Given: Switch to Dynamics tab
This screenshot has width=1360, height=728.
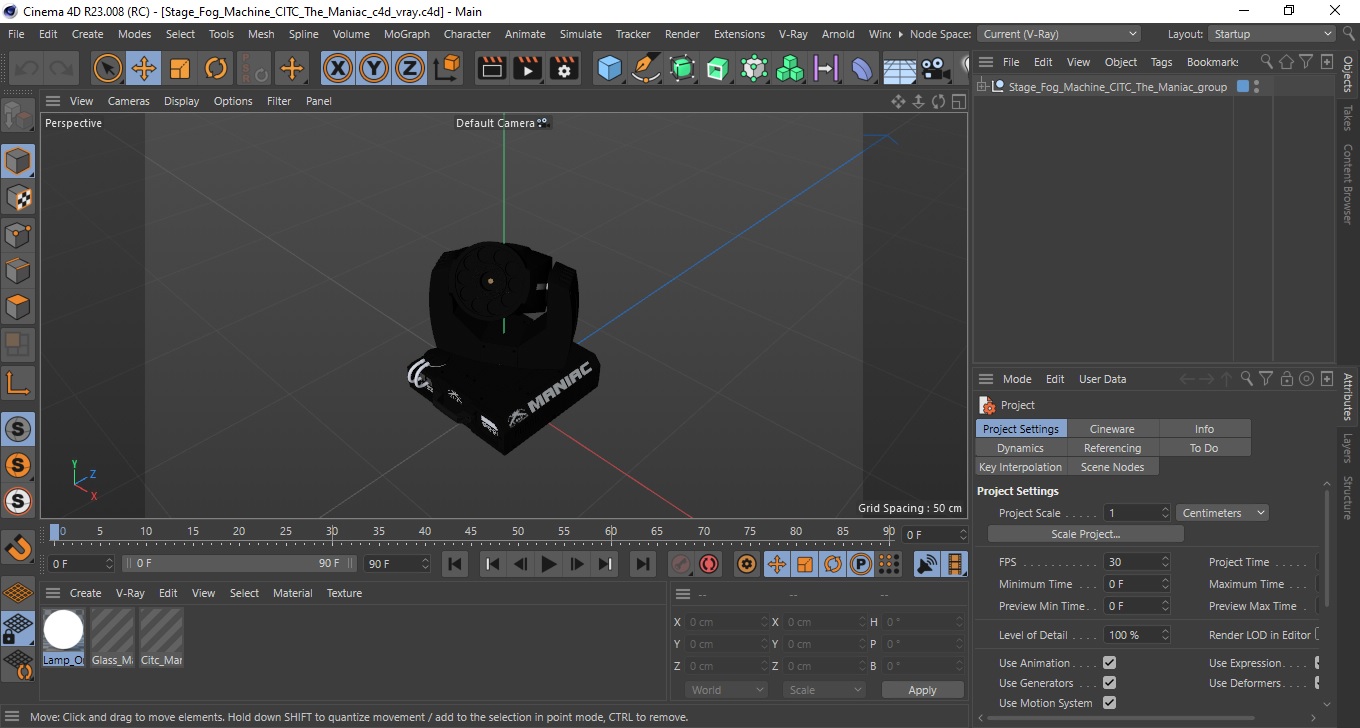Looking at the screenshot, I should point(1020,448).
